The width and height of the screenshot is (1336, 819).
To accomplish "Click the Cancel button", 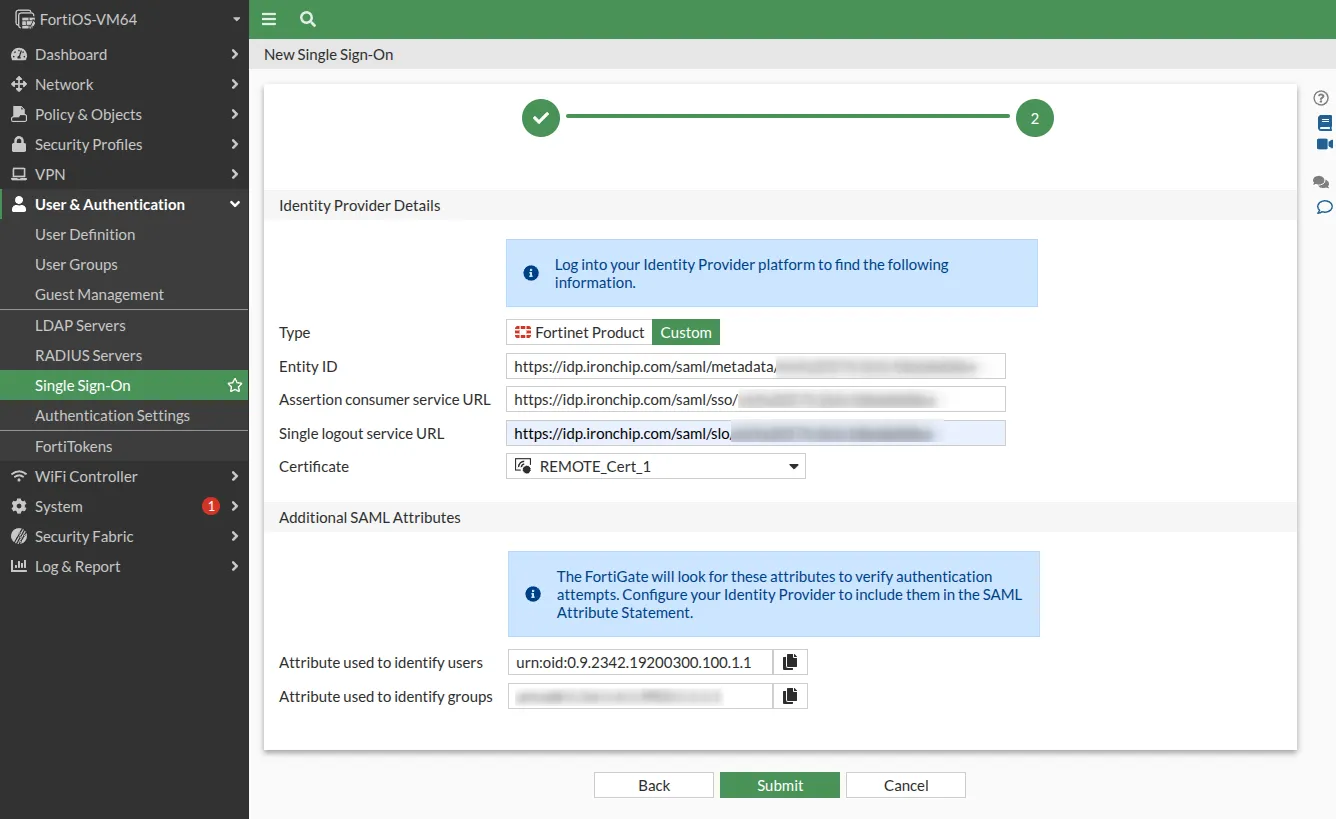I will pyautogui.click(x=906, y=785).
